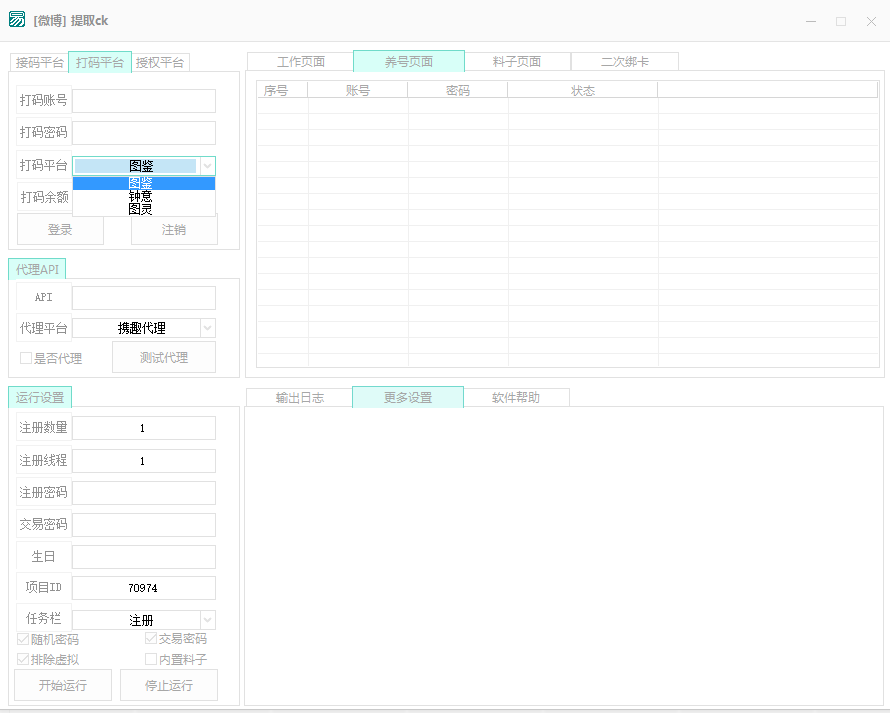Click the app logo icon in title bar
Viewport: 890px width, 713px height.
click(17, 20)
